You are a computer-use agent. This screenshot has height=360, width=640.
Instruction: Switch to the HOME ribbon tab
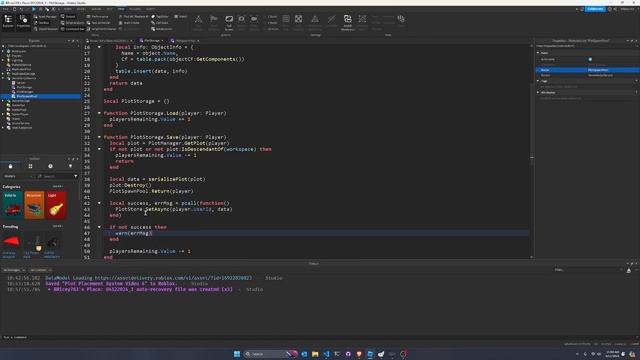(x=68, y=9)
